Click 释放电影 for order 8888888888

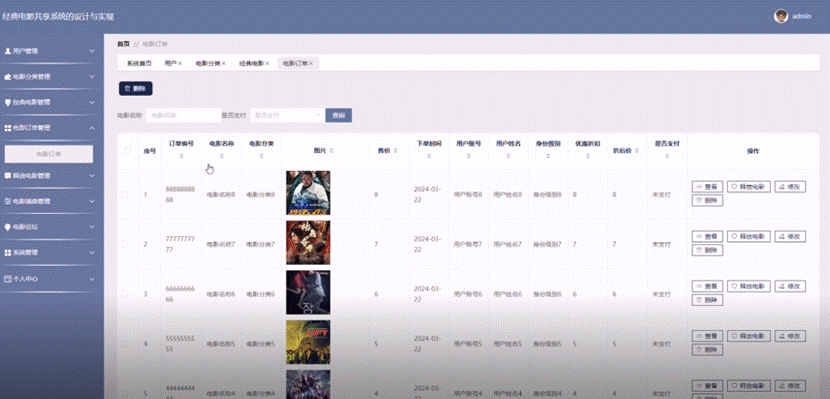[748, 187]
